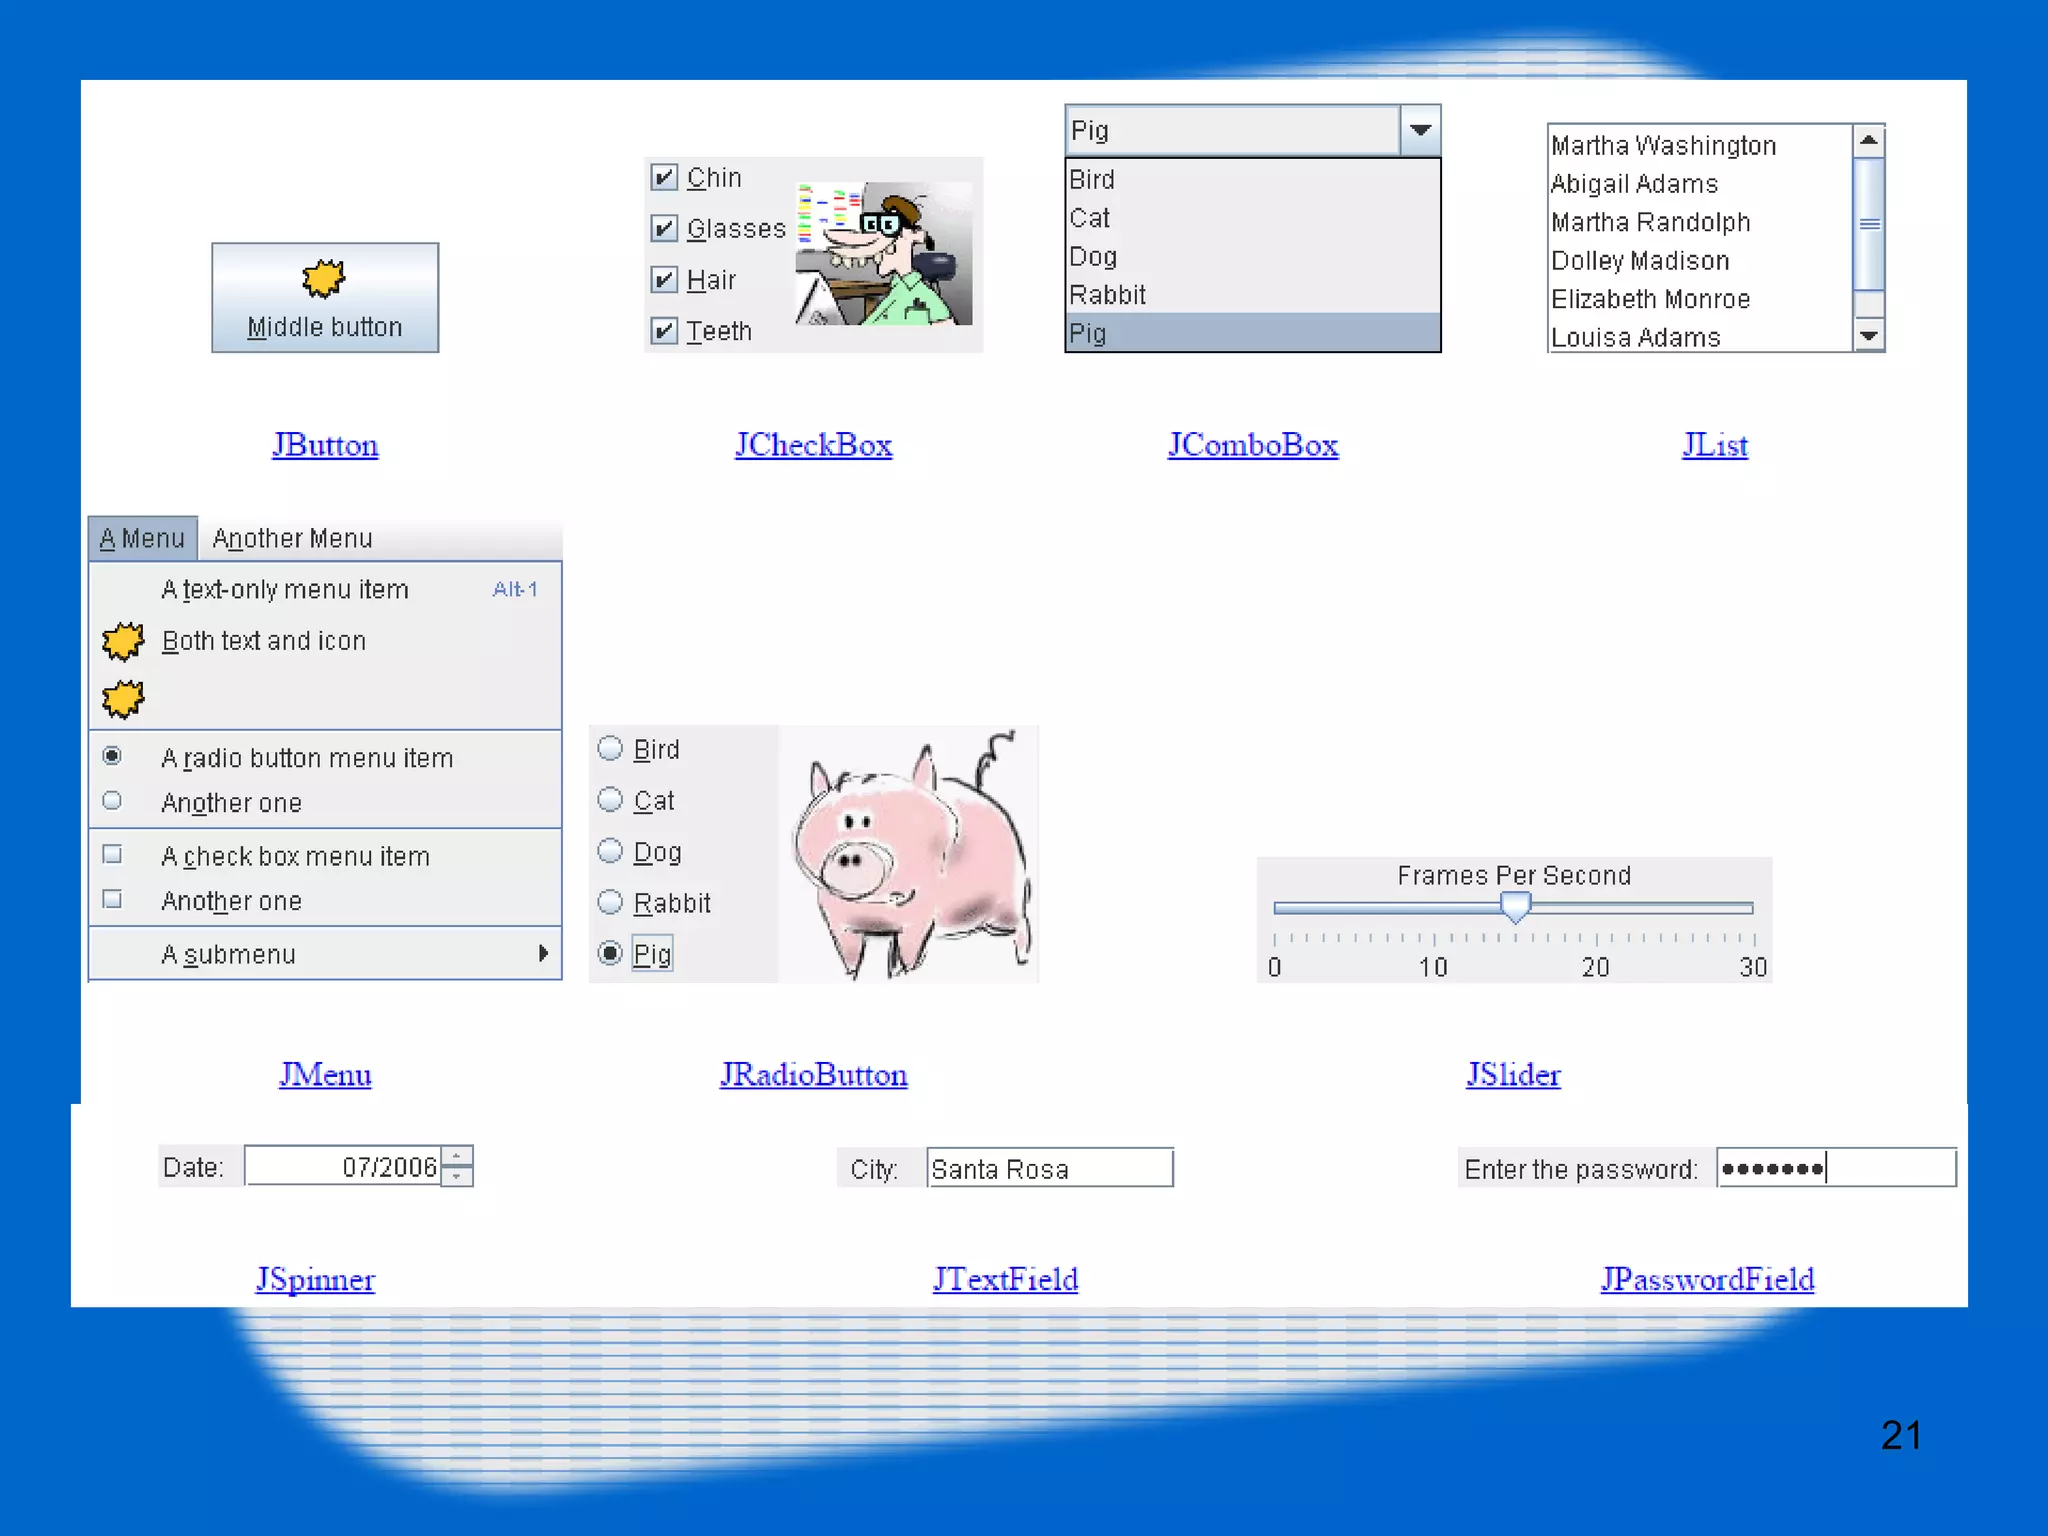Toggle the Teeth checkbox

click(664, 330)
